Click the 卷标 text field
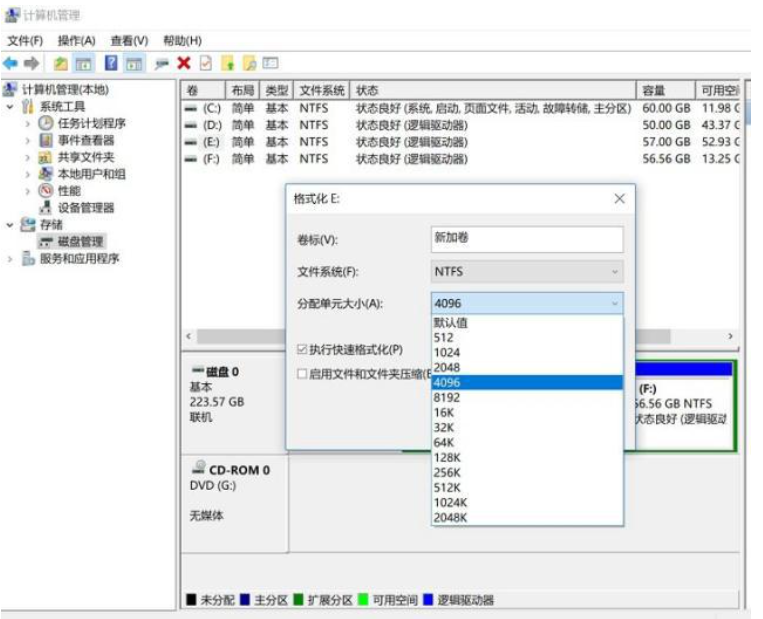The width and height of the screenshot is (763, 619). 527,239
